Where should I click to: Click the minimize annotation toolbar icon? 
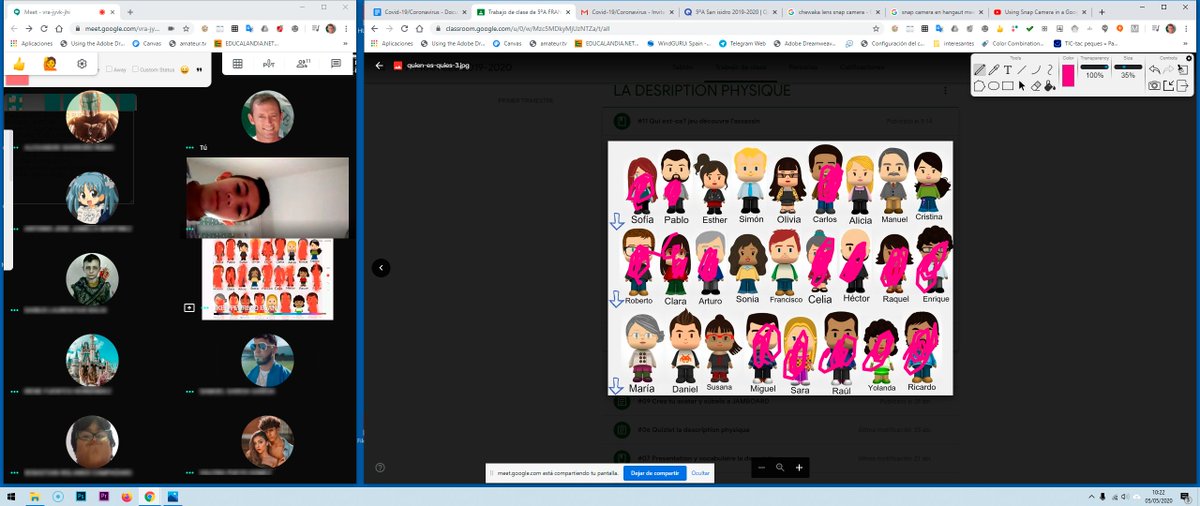coord(1169,86)
